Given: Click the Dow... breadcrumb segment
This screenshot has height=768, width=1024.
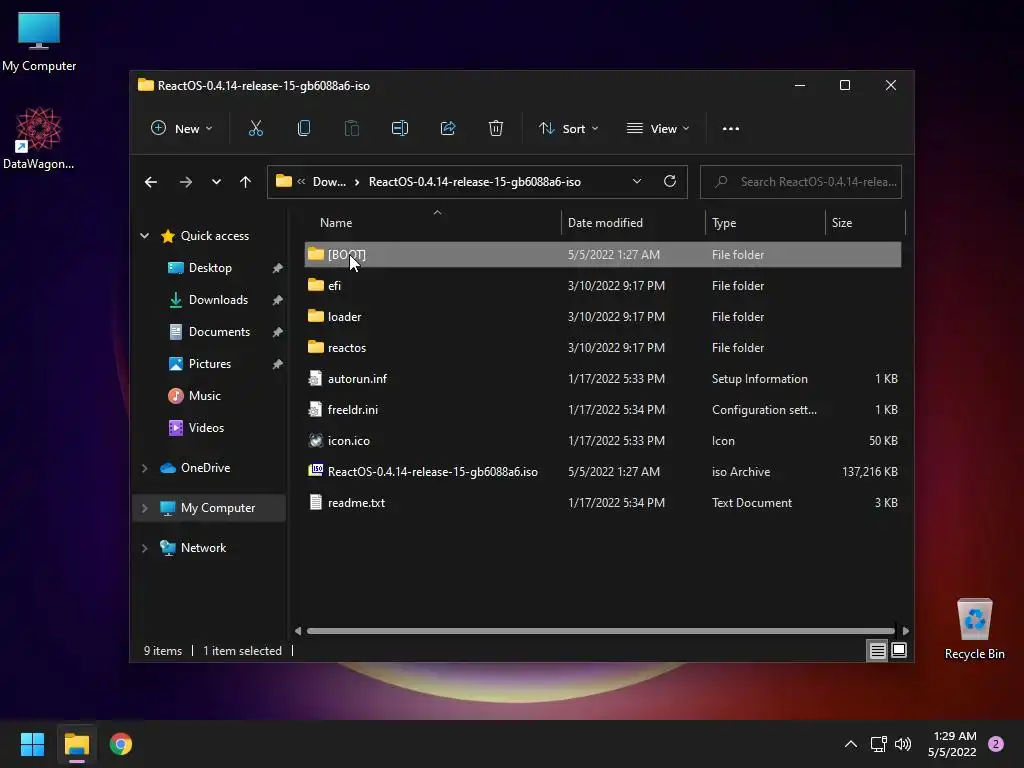Looking at the screenshot, I should (329, 182).
